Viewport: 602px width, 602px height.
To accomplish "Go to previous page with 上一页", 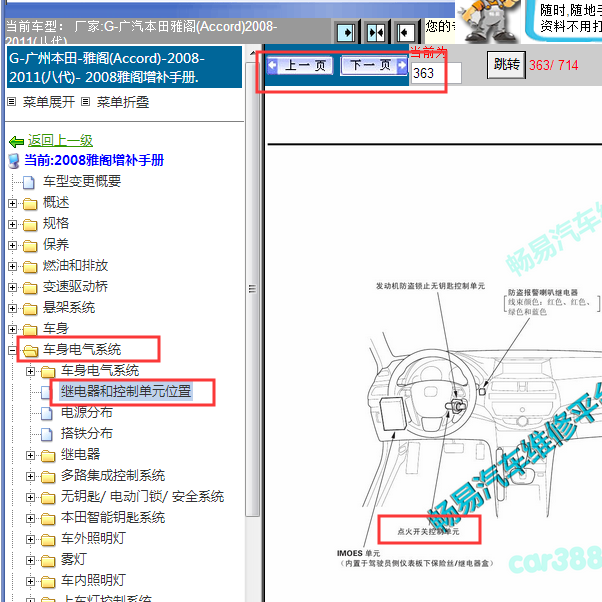I will tap(300, 66).
